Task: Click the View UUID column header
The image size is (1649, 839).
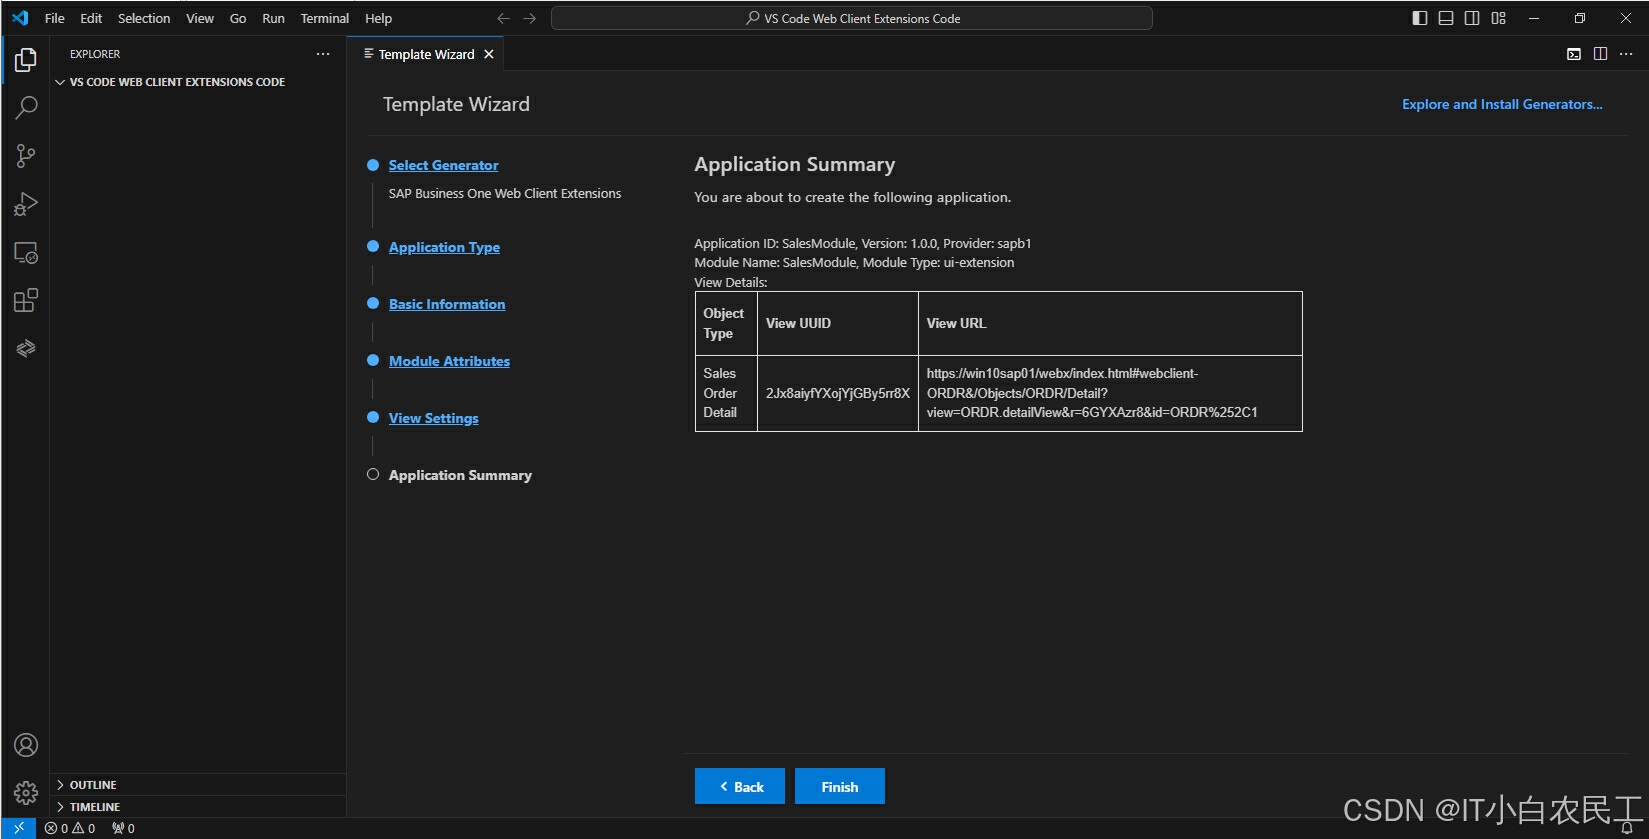Action: tap(838, 323)
